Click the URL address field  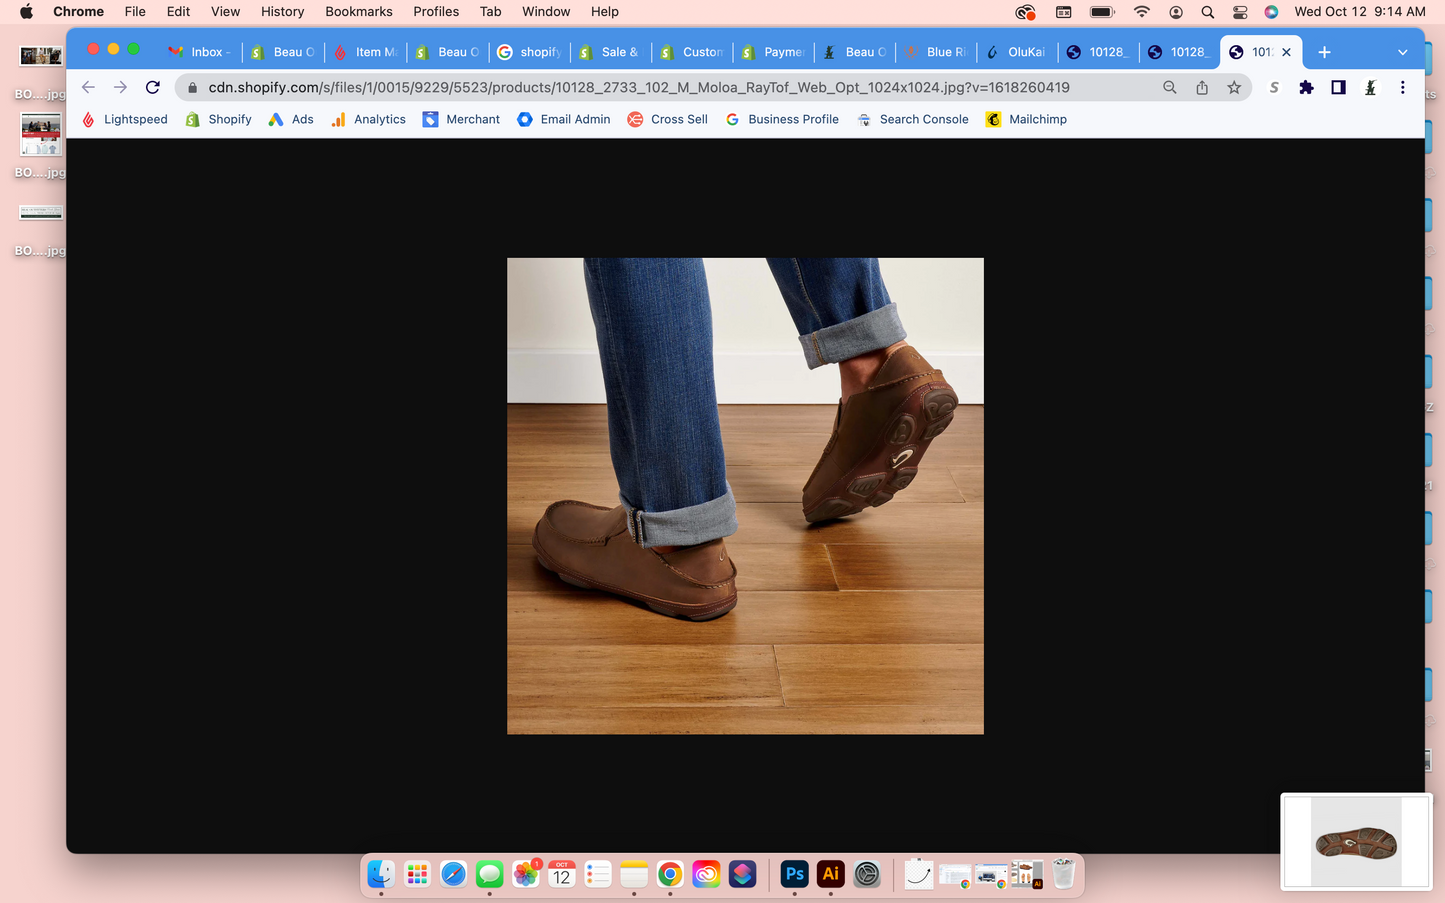[640, 88]
